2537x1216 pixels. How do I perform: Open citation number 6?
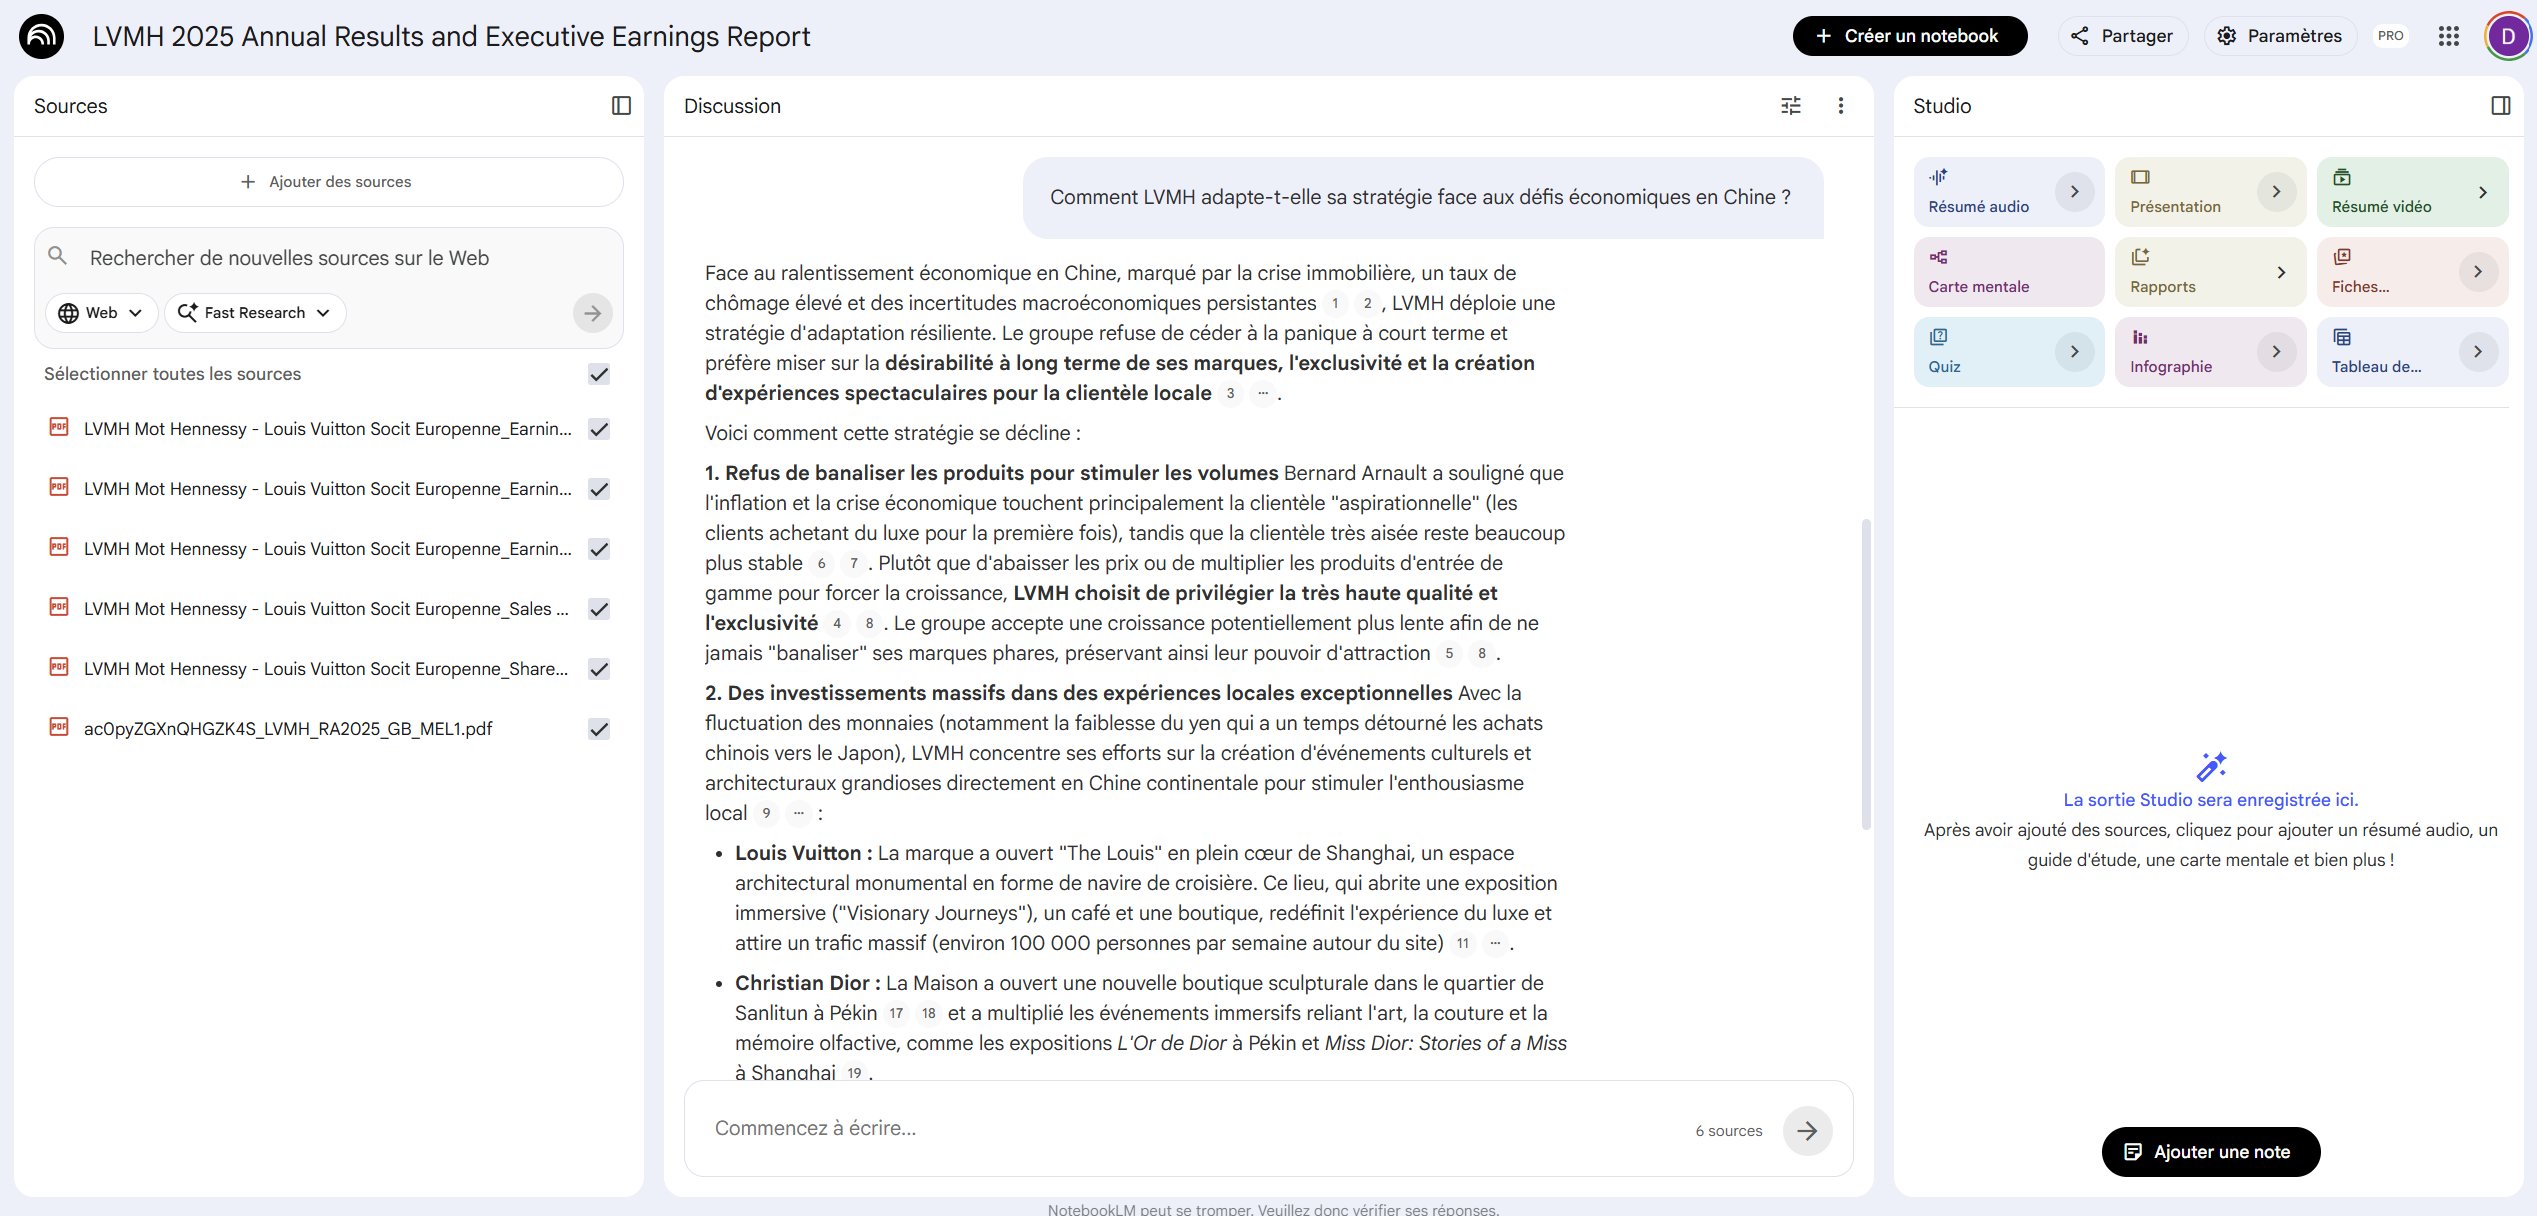(821, 563)
